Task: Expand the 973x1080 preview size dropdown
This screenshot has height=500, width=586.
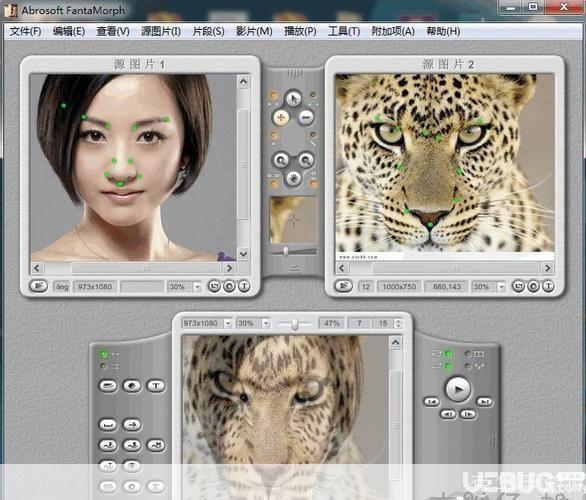Action: (227, 323)
